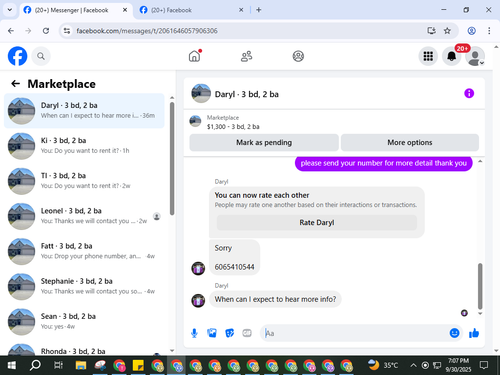Click 'You can now rate each other' heading

click(262, 195)
